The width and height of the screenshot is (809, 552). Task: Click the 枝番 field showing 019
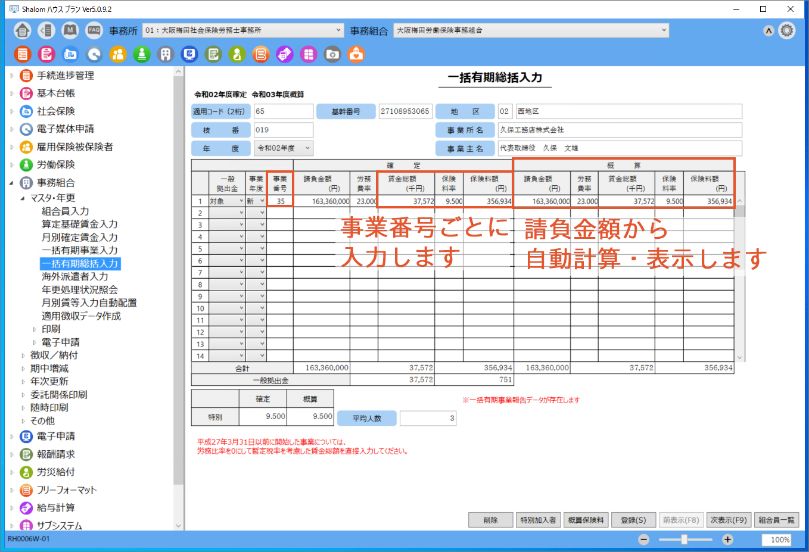284,130
